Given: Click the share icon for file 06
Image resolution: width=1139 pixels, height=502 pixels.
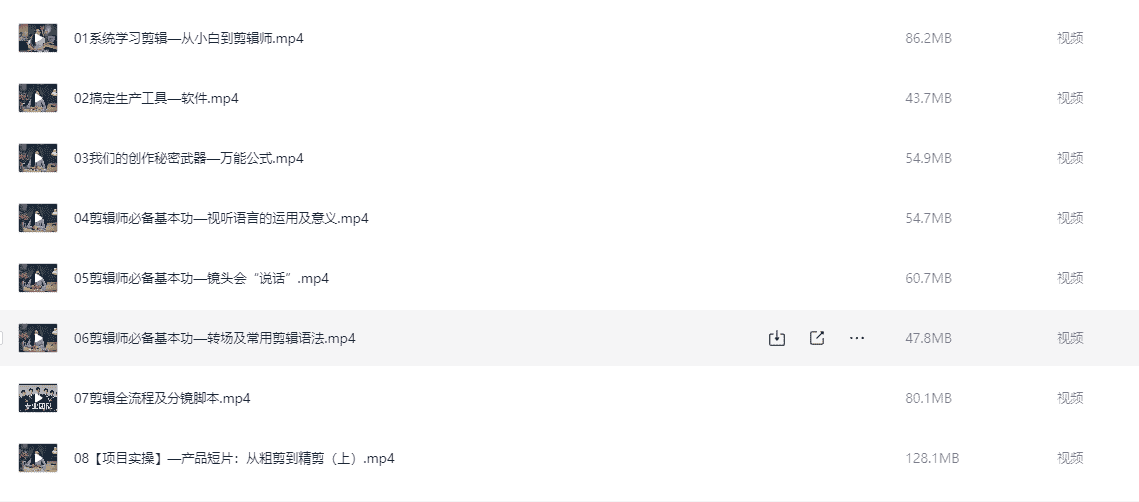Looking at the screenshot, I should (817, 338).
